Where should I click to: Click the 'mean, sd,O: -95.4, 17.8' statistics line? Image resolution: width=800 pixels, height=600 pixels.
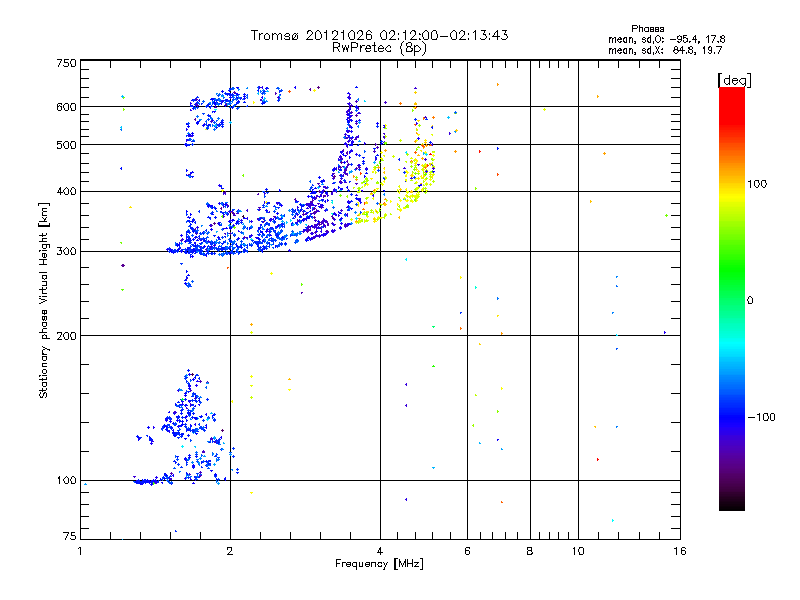[666, 39]
